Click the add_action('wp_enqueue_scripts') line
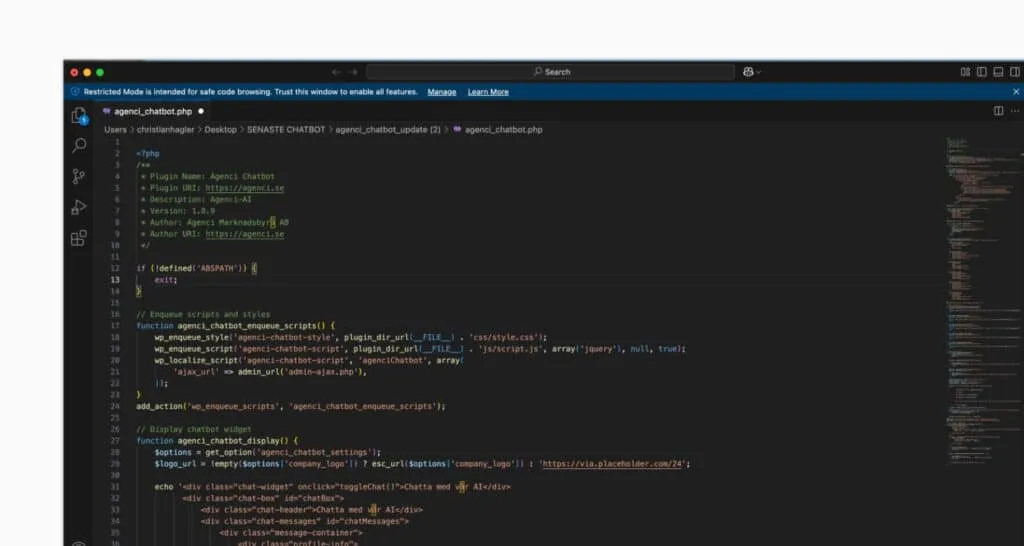The width and height of the screenshot is (1024, 546). tap(291, 406)
